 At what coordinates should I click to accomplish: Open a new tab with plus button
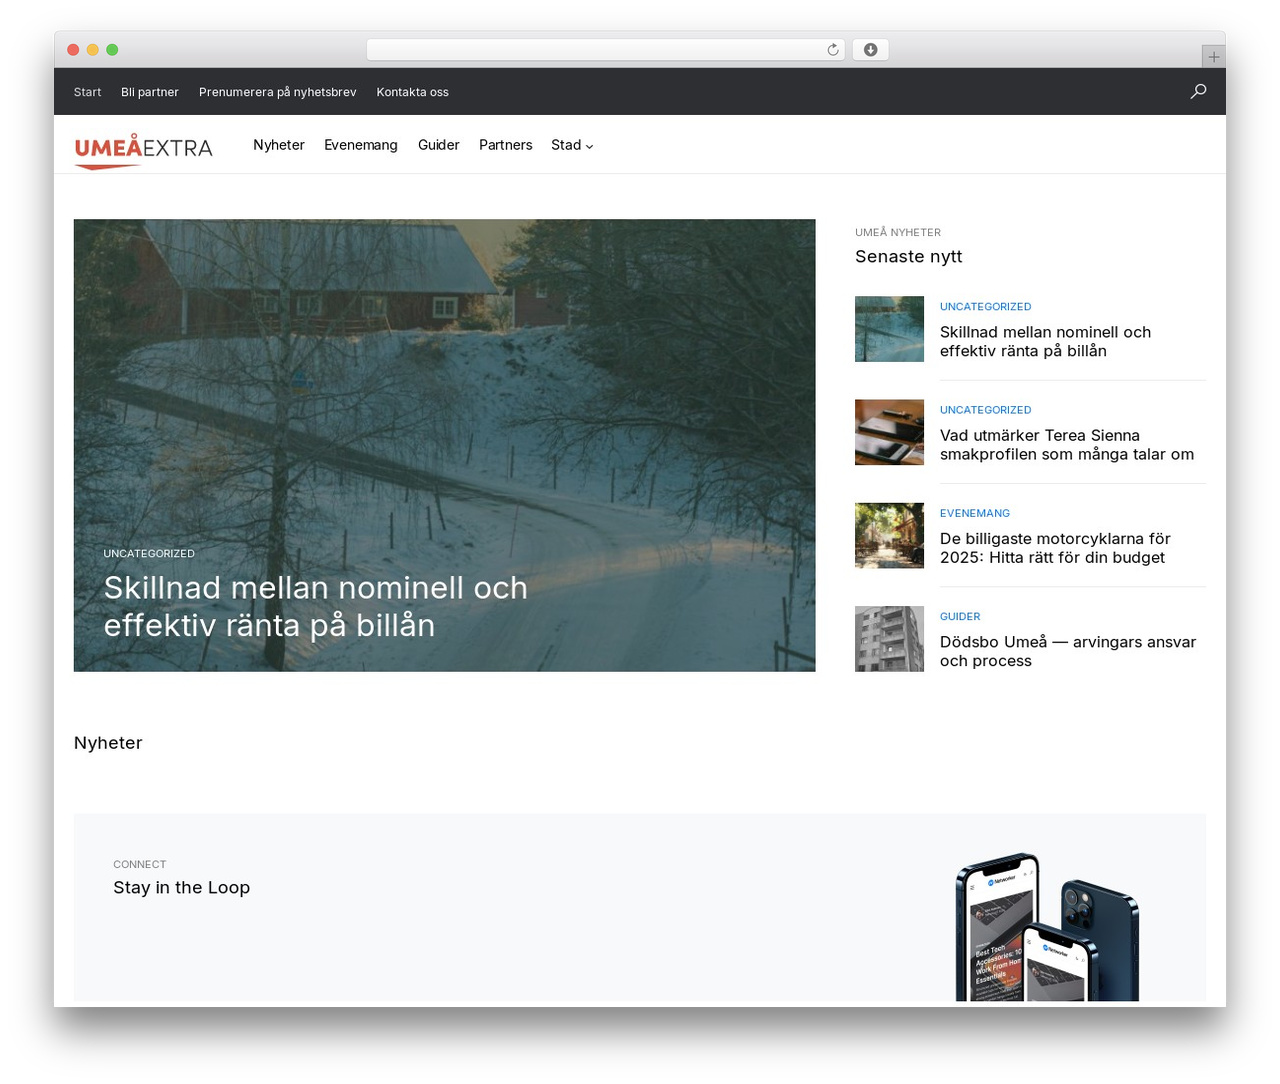[1214, 57]
